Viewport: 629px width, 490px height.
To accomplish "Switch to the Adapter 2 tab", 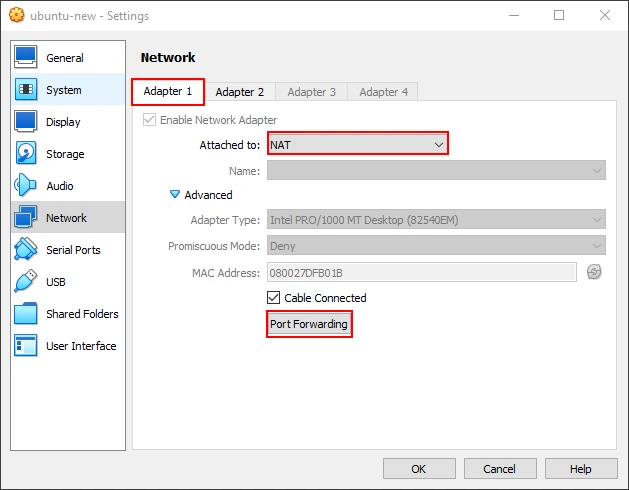I will click(240, 92).
